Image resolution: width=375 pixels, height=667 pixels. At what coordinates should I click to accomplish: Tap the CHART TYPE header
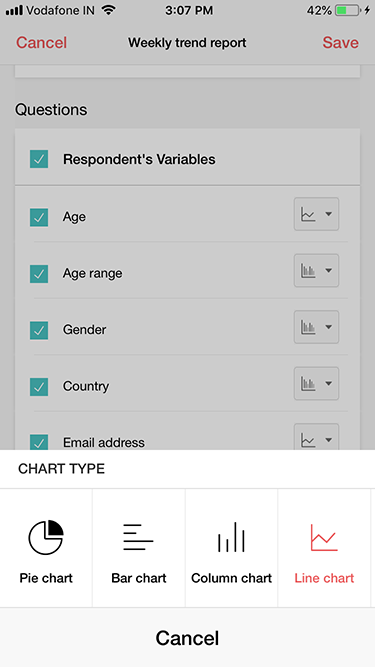pos(61,469)
